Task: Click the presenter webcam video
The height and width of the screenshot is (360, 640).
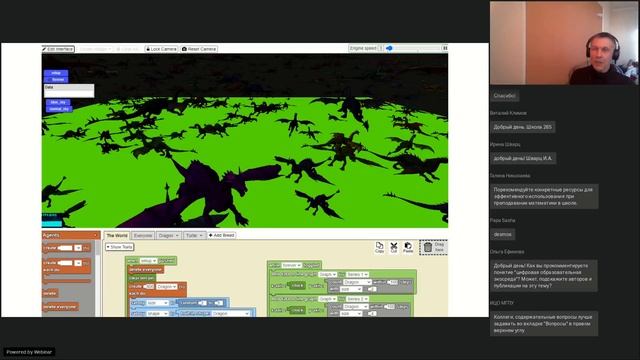Action: (x=564, y=43)
